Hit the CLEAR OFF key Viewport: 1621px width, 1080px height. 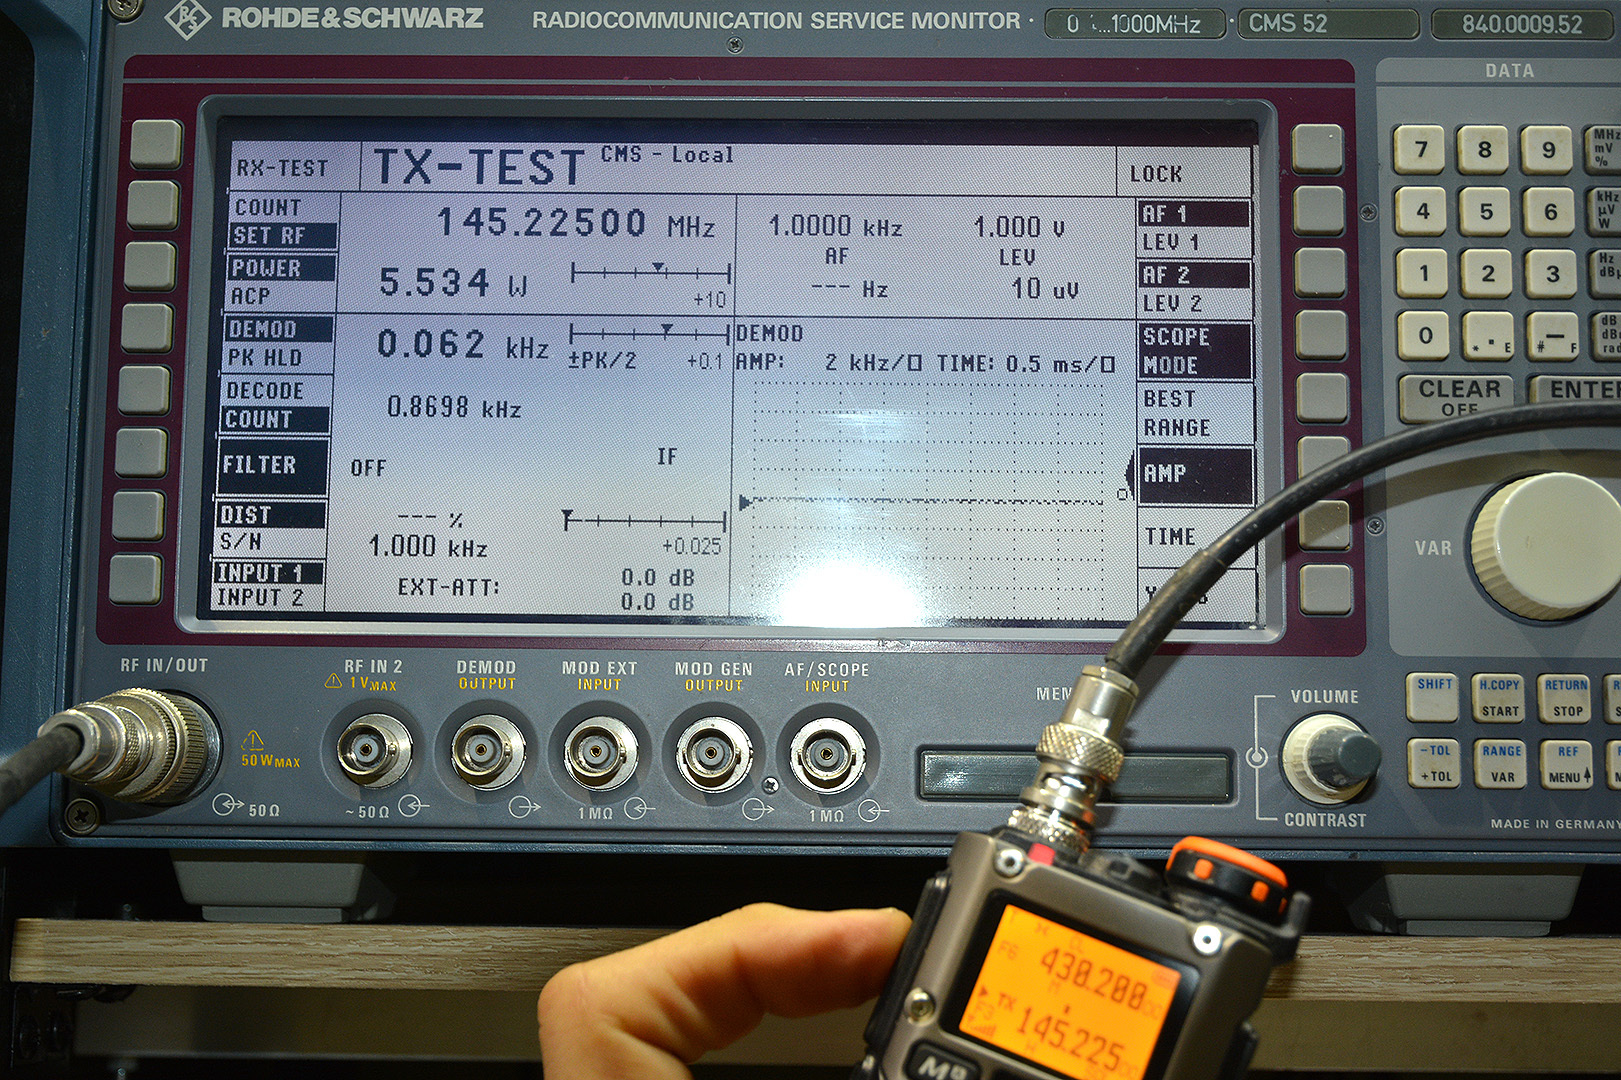[1459, 398]
